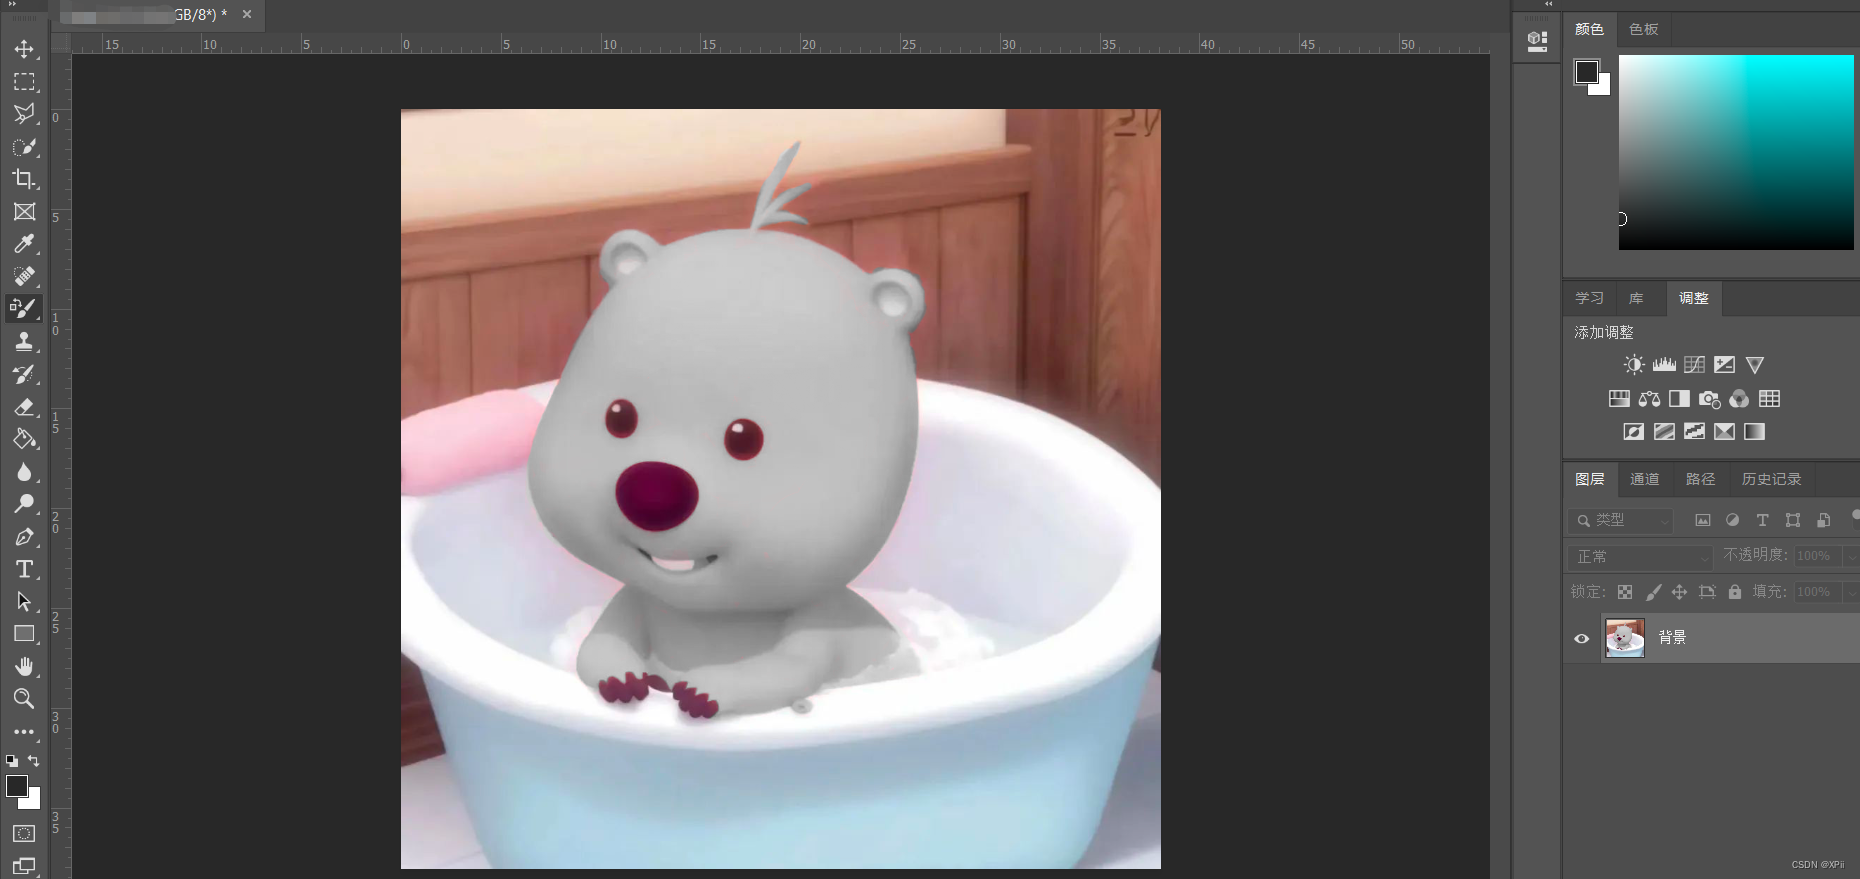Select the Rectangular Marquee tool
Screen dimensions: 1860x879
[24, 81]
